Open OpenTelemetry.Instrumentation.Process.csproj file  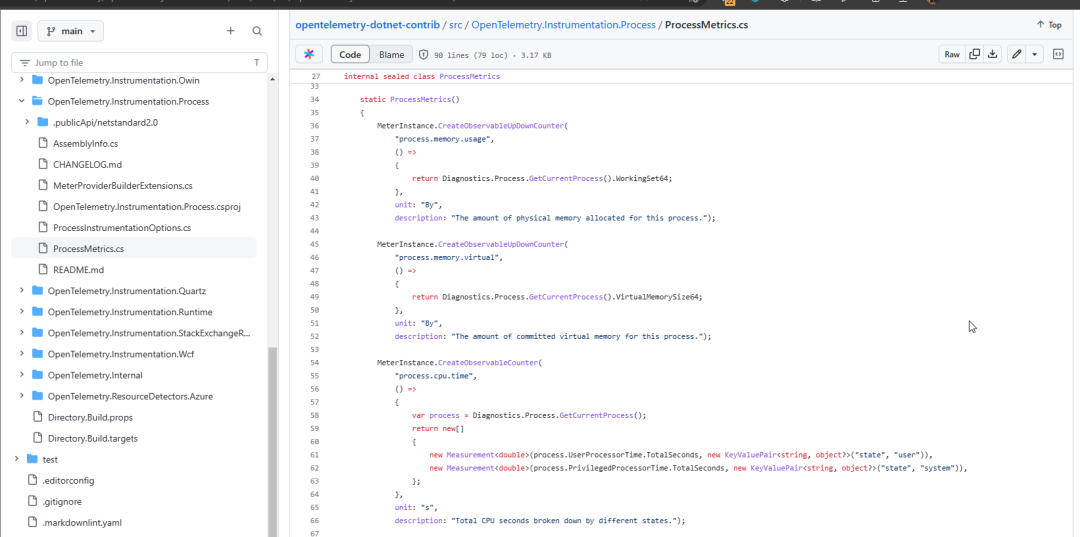(x=147, y=207)
